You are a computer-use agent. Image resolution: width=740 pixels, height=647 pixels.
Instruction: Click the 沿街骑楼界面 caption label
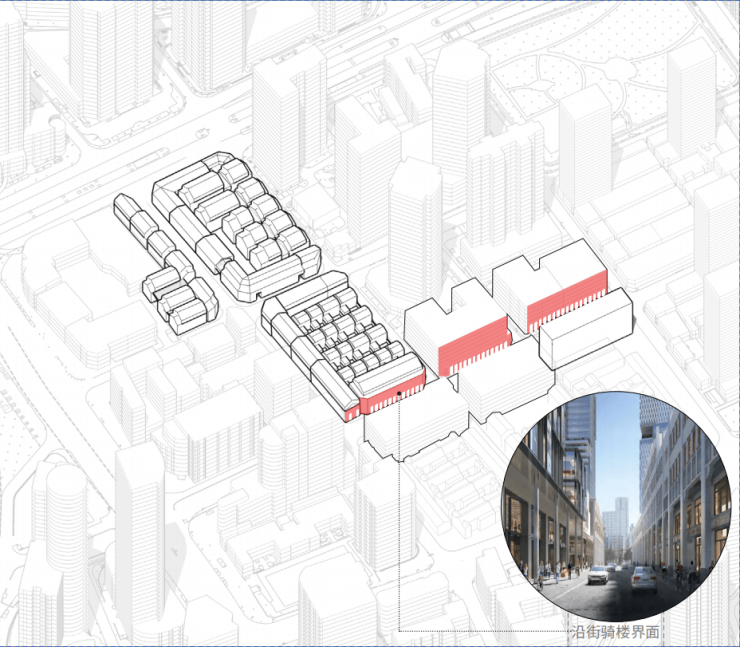click(612, 632)
